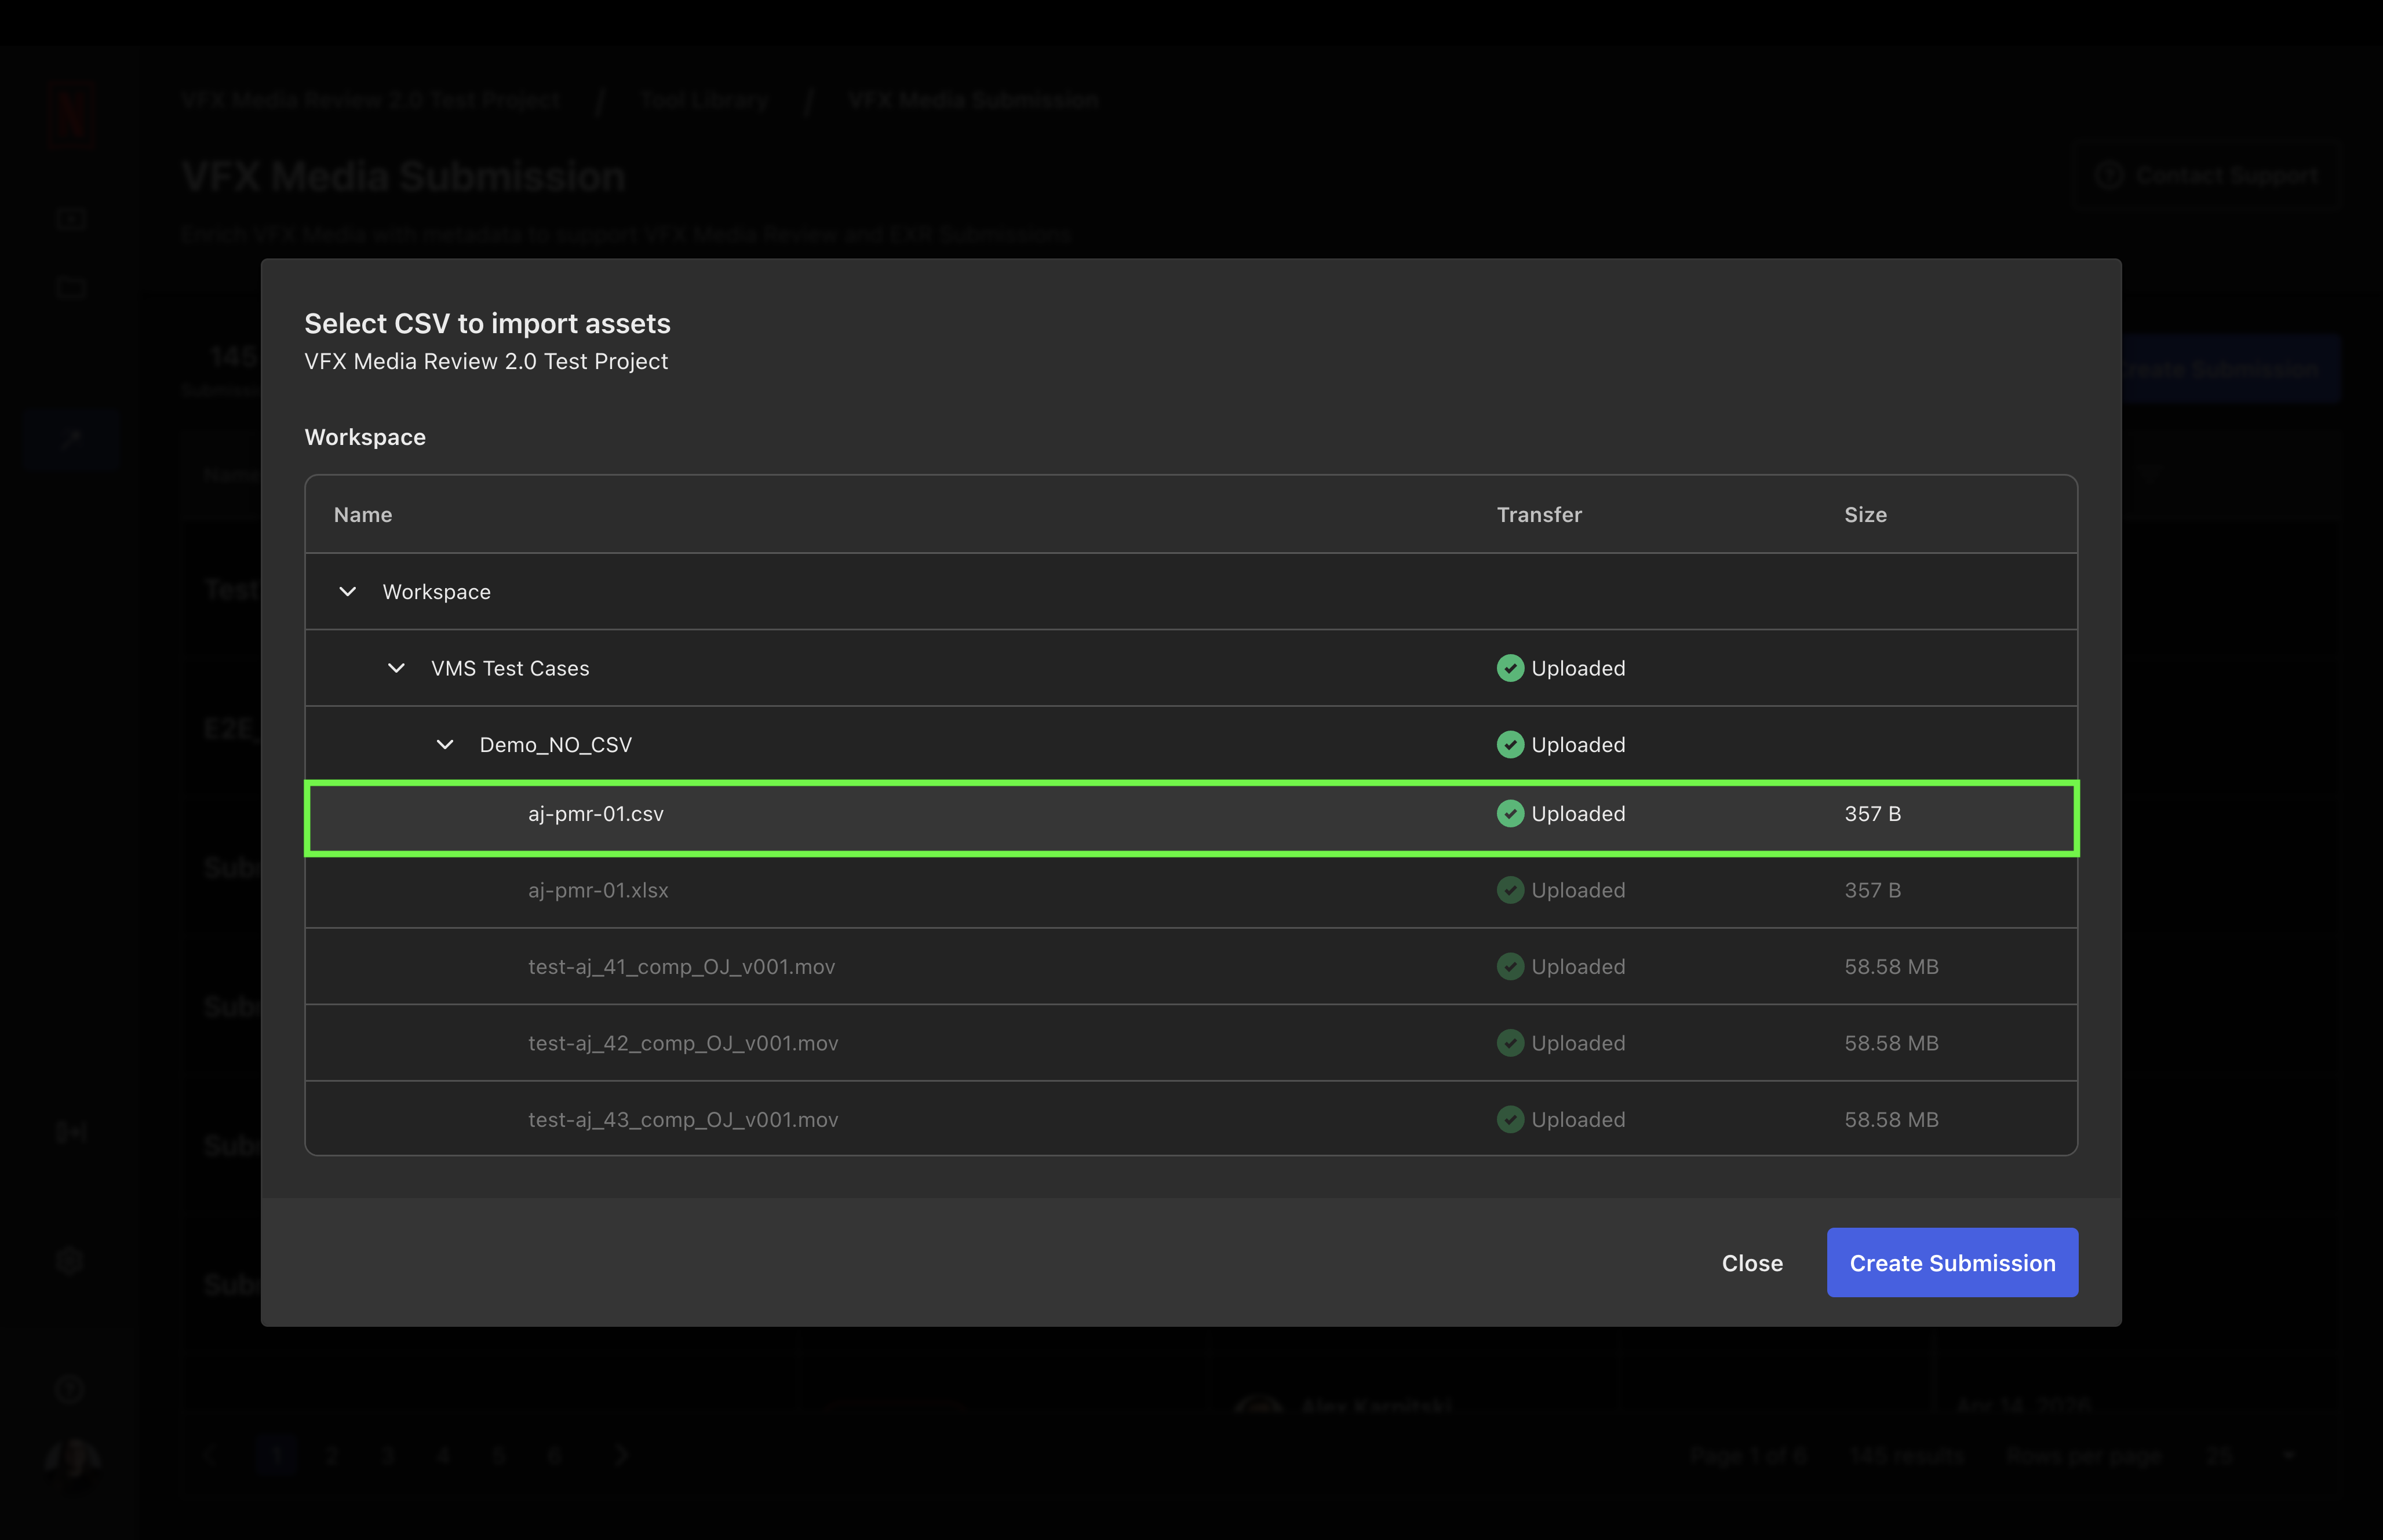Image resolution: width=2383 pixels, height=1540 pixels.
Task: Click the Size column header
Action: 1865,515
